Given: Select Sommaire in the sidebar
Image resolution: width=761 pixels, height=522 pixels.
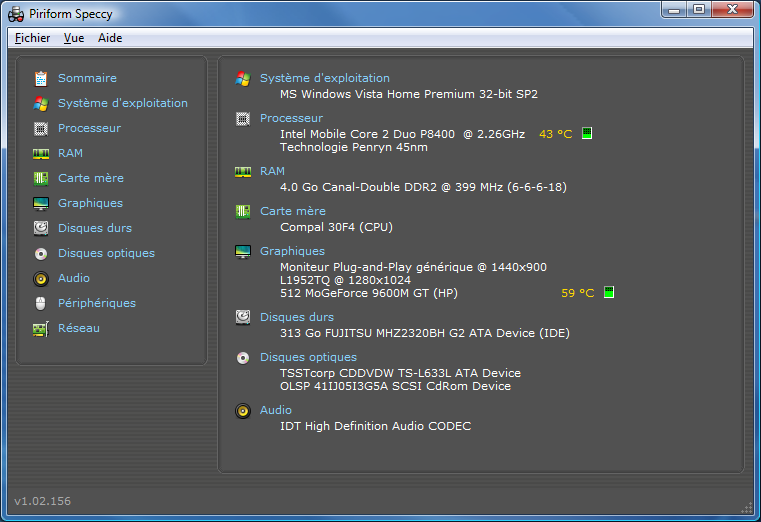Looking at the screenshot, I should pos(87,78).
